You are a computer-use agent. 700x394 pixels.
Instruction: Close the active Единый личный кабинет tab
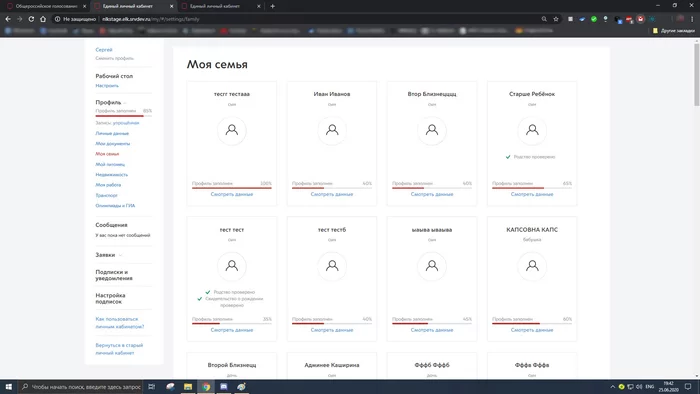pyautogui.click(x=171, y=6)
